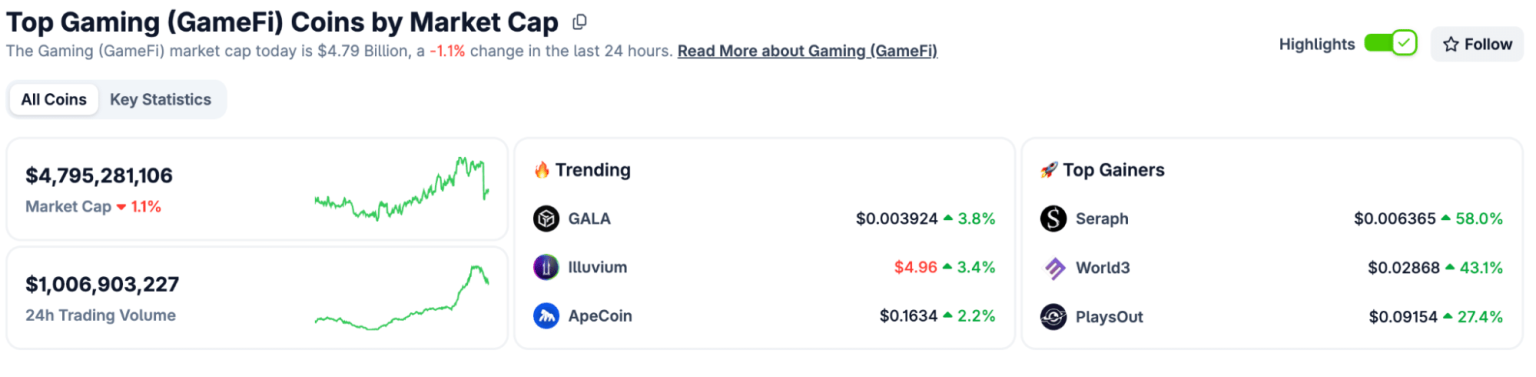Viewport: 1536px width, 377px height.
Task: Click the Illuvium price $4.96
Action: [916, 267]
